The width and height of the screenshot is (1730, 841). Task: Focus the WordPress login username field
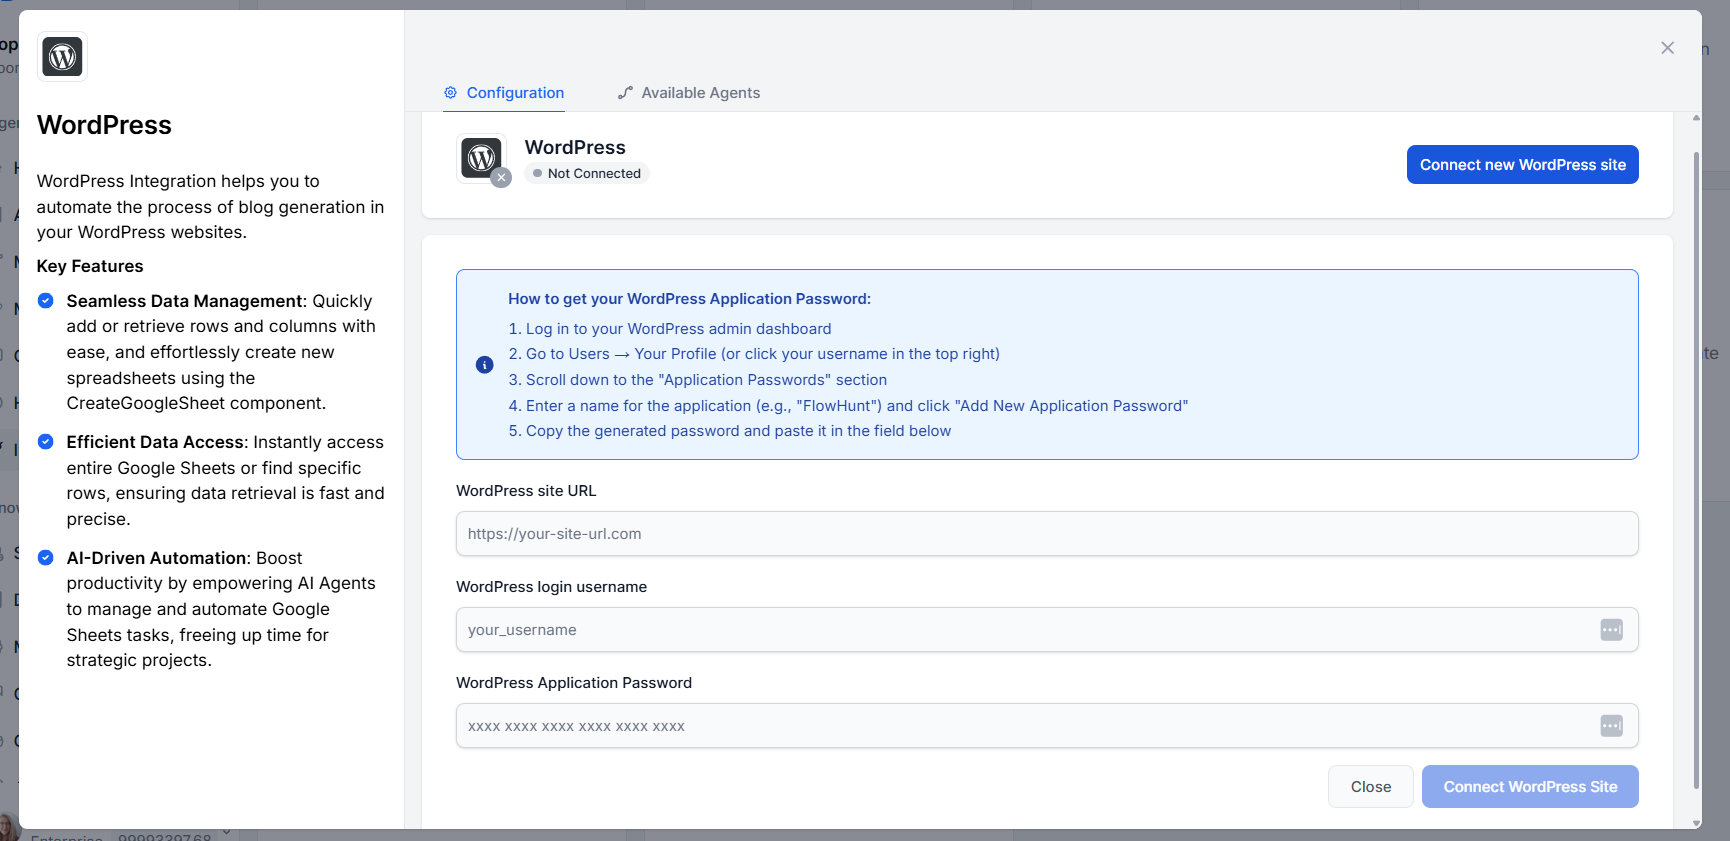pyautogui.click(x=1047, y=630)
